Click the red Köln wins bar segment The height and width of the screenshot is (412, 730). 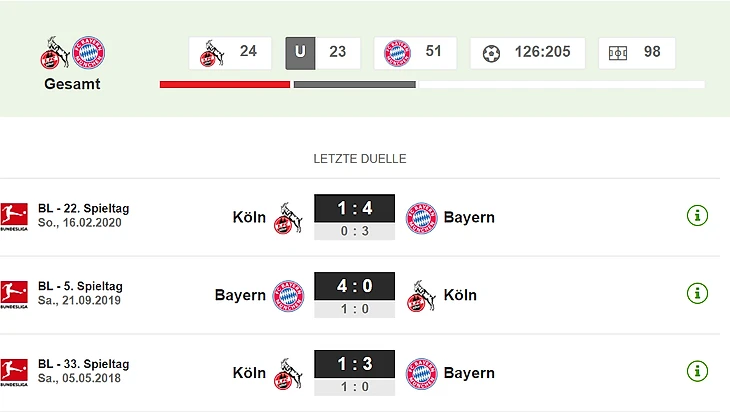[x=225, y=84]
